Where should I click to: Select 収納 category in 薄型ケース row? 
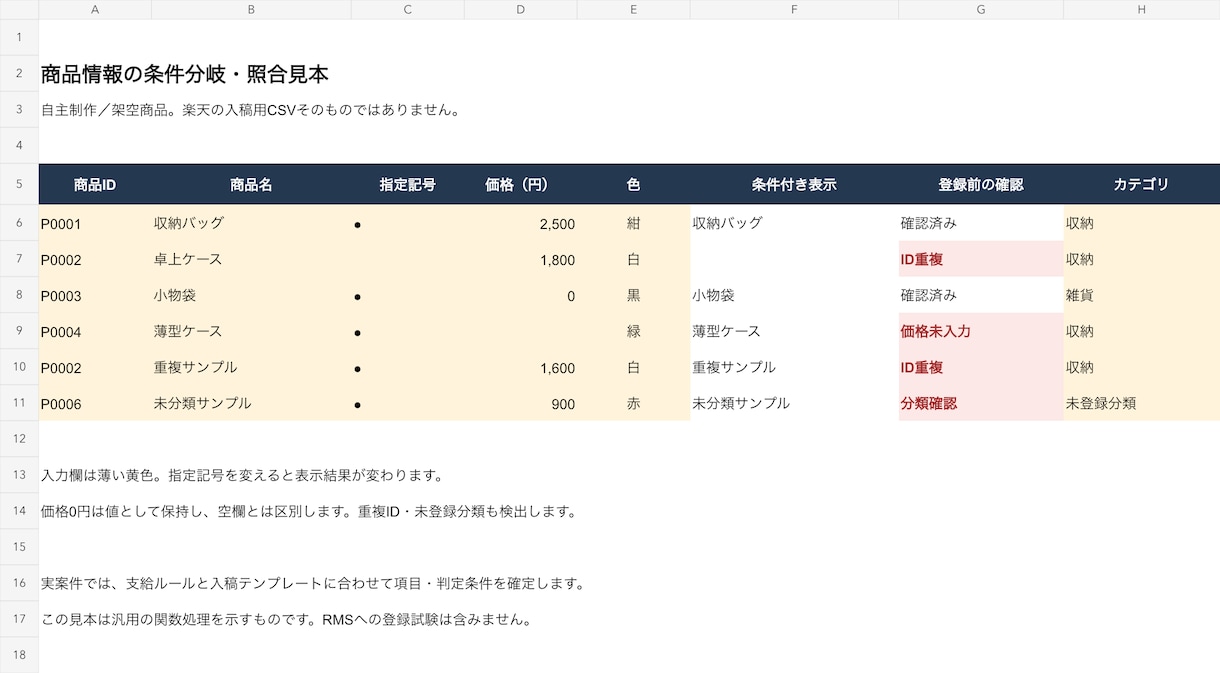click(1142, 331)
